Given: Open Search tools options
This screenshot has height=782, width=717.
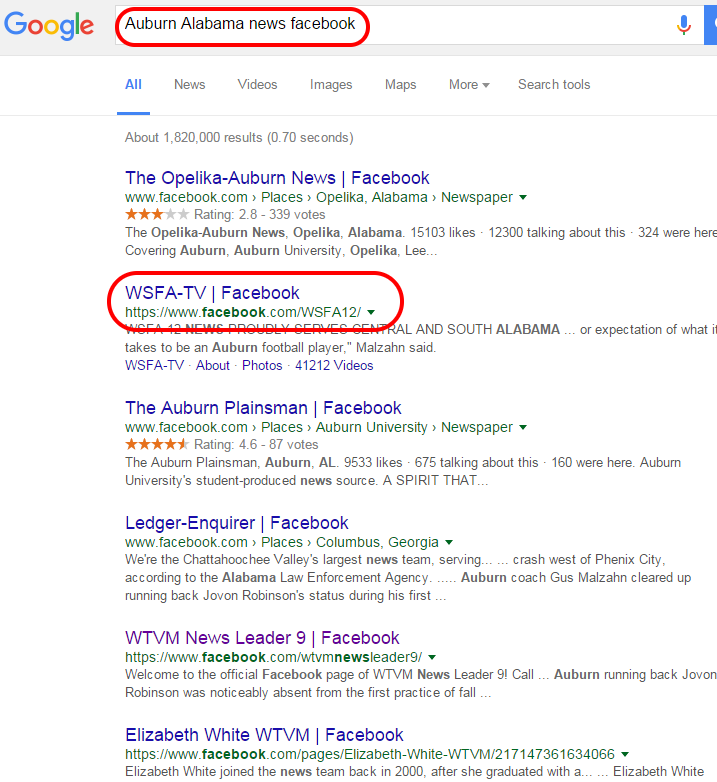Looking at the screenshot, I should click(x=554, y=84).
